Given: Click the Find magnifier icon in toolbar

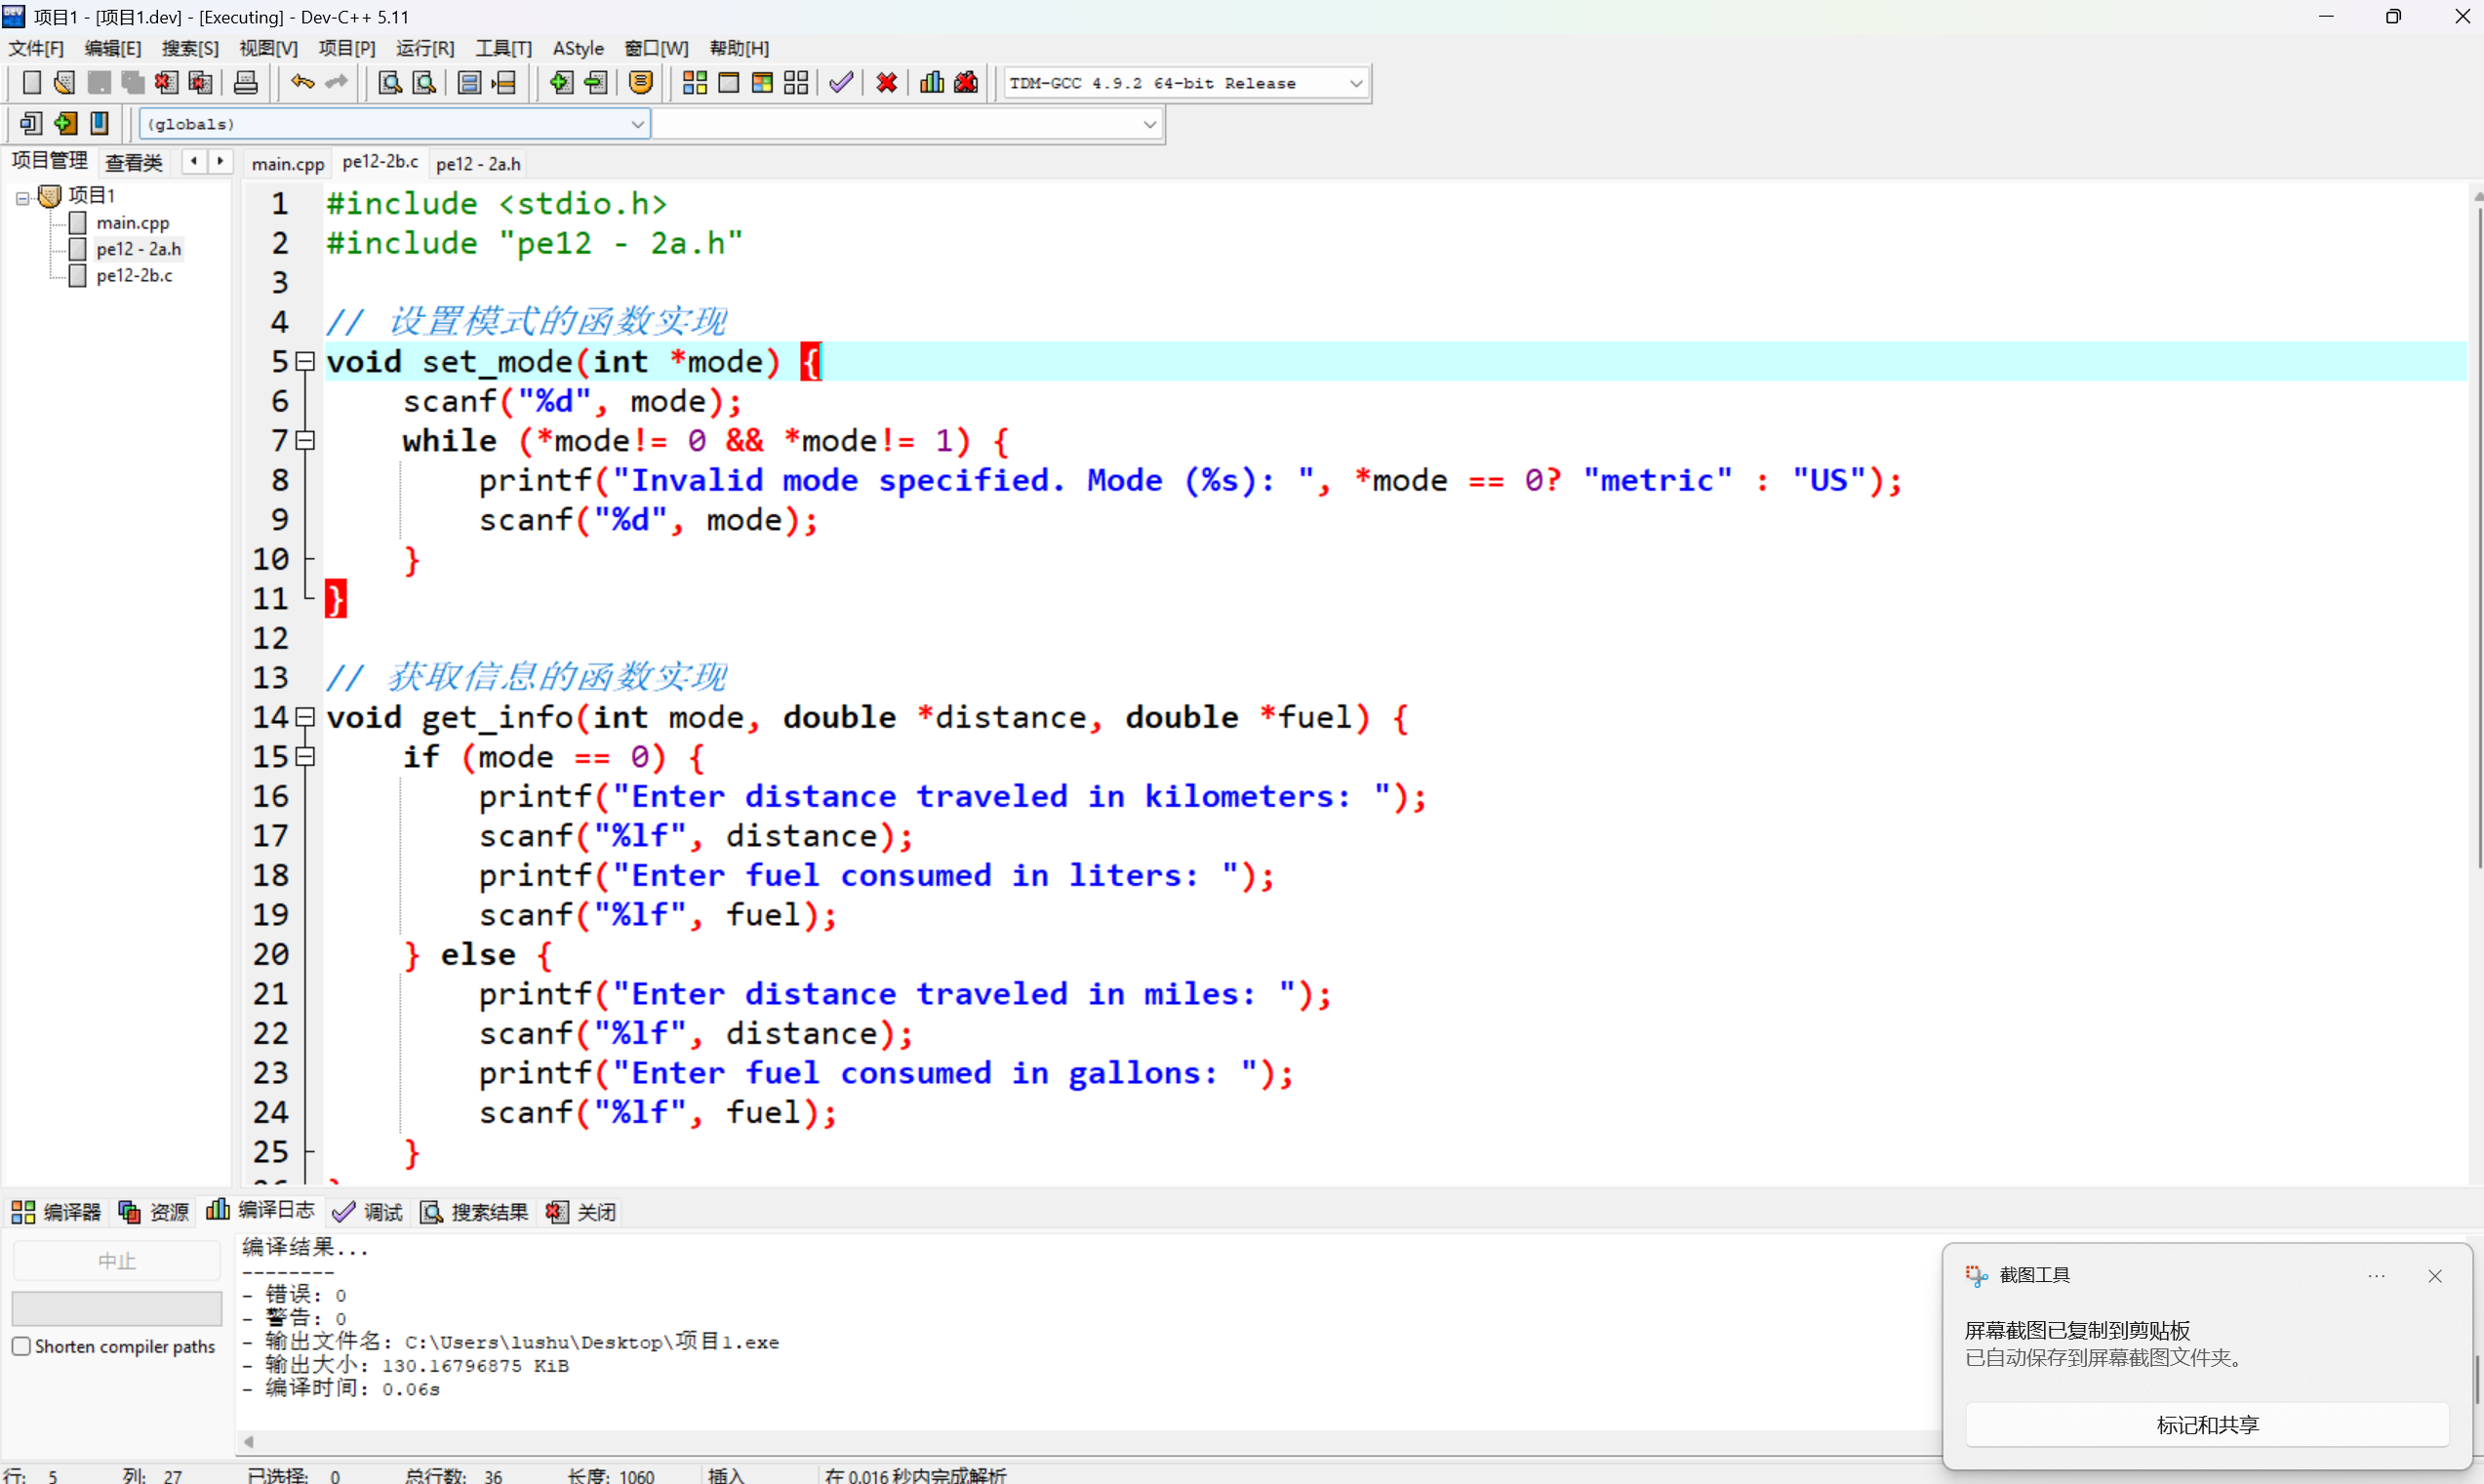Looking at the screenshot, I should pyautogui.click(x=390, y=83).
